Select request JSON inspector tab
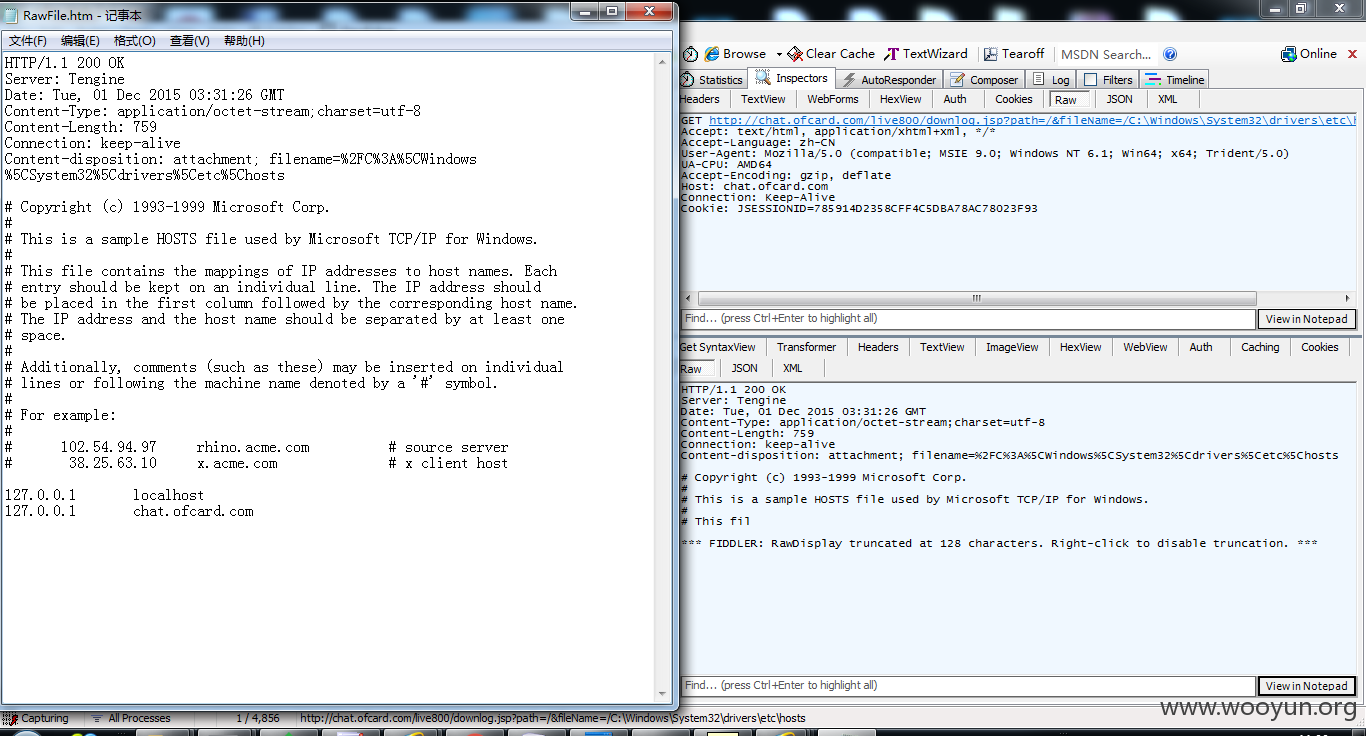The width and height of the screenshot is (1366, 736). 1119,99
